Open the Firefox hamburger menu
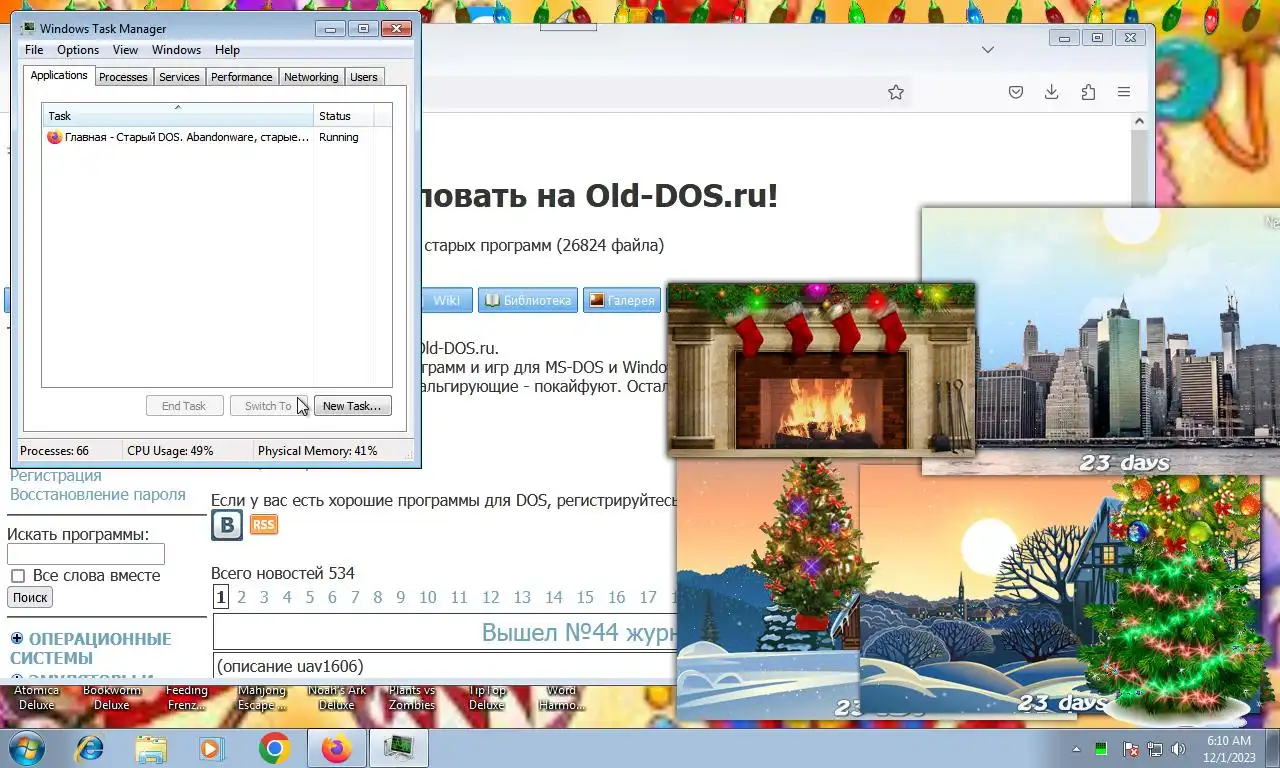The image size is (1280, 768). 1124,92
